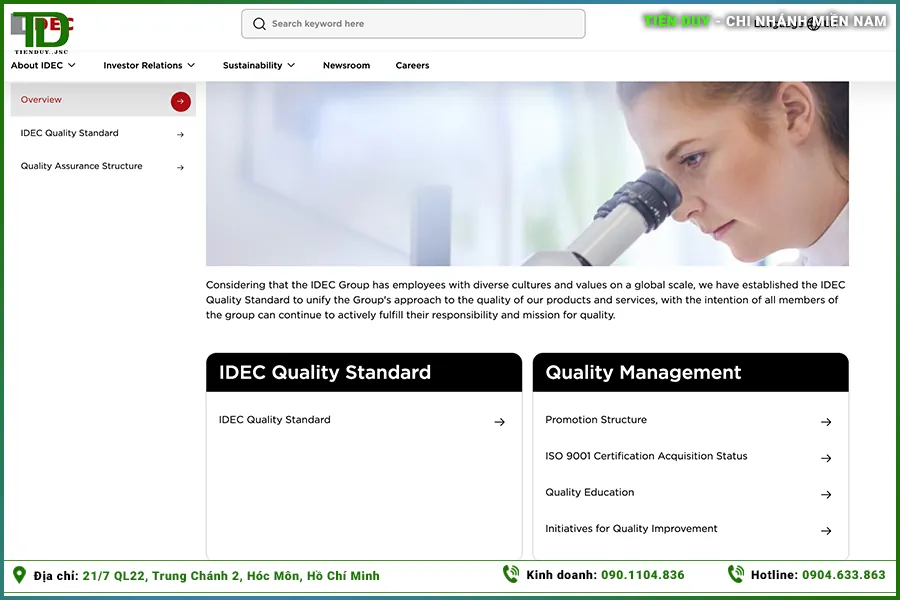The height and width of the screenshot is (600, 900).
Task: Select Overview in the sidebar
Action: (103, 100)
